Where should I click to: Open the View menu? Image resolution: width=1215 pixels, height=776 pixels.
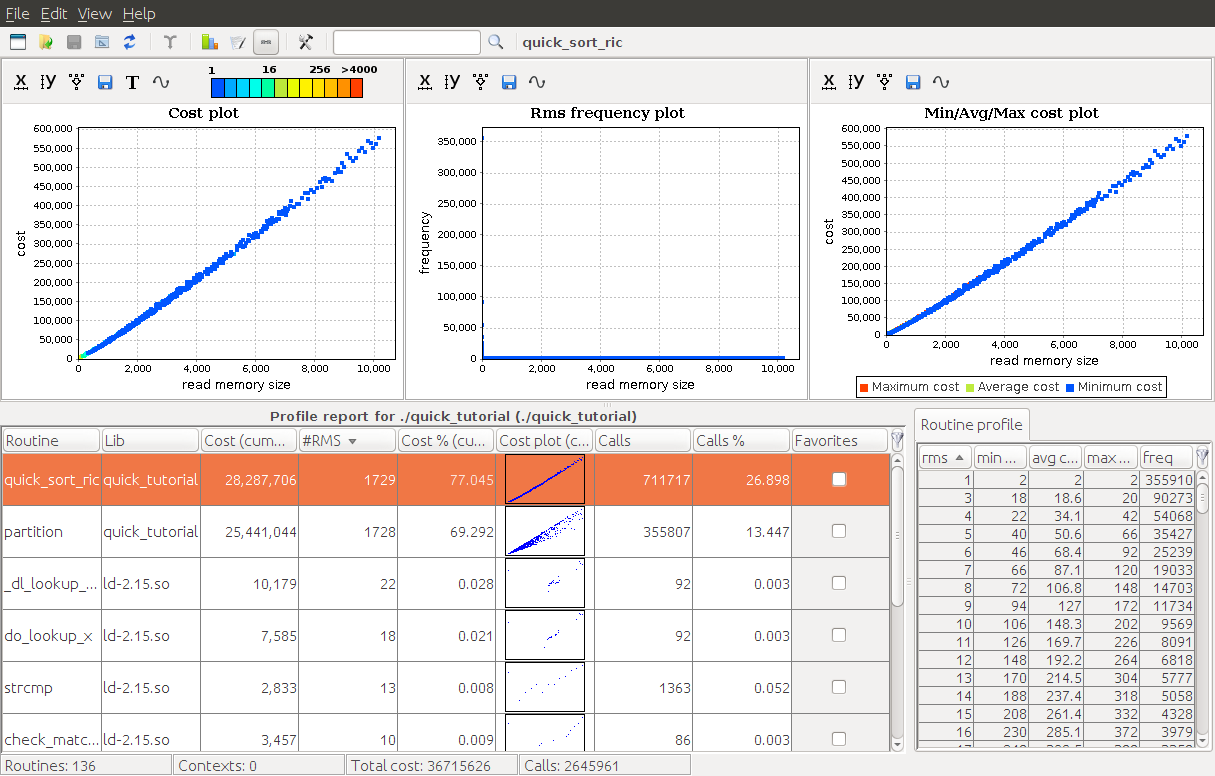[95, 13]
